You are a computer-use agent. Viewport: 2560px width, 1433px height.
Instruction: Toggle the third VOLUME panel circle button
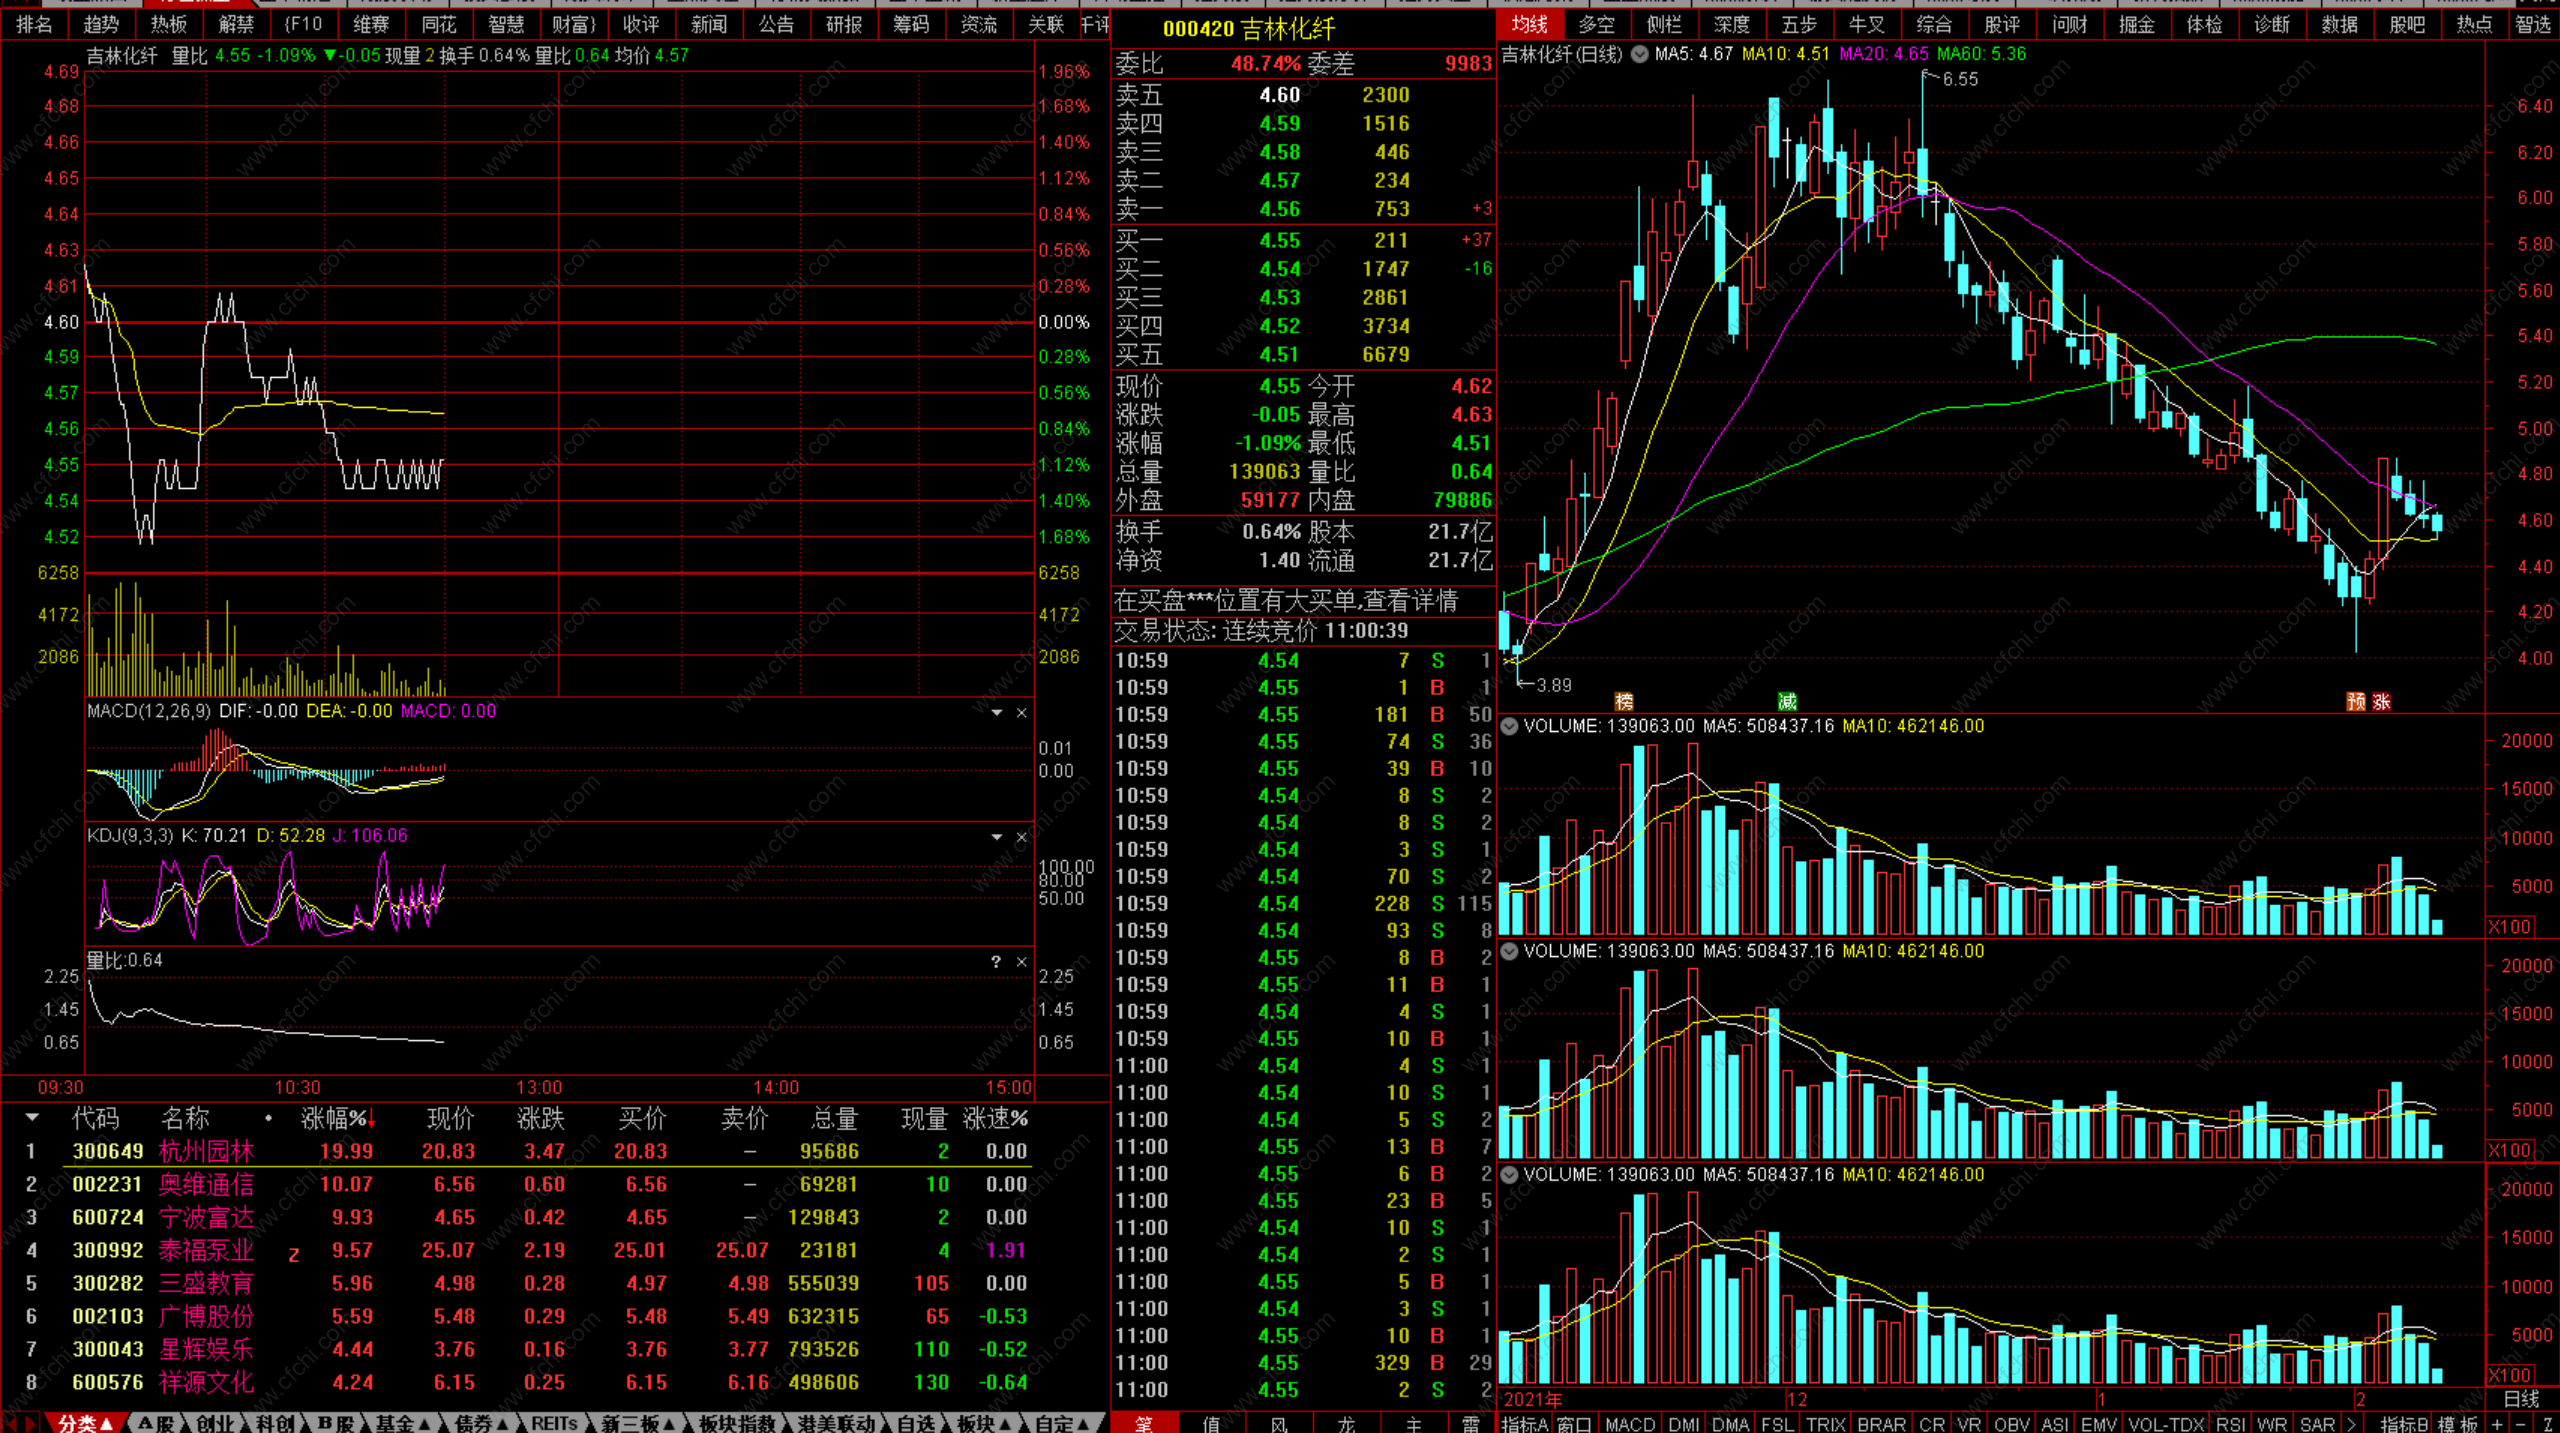pos(1509,1174)
